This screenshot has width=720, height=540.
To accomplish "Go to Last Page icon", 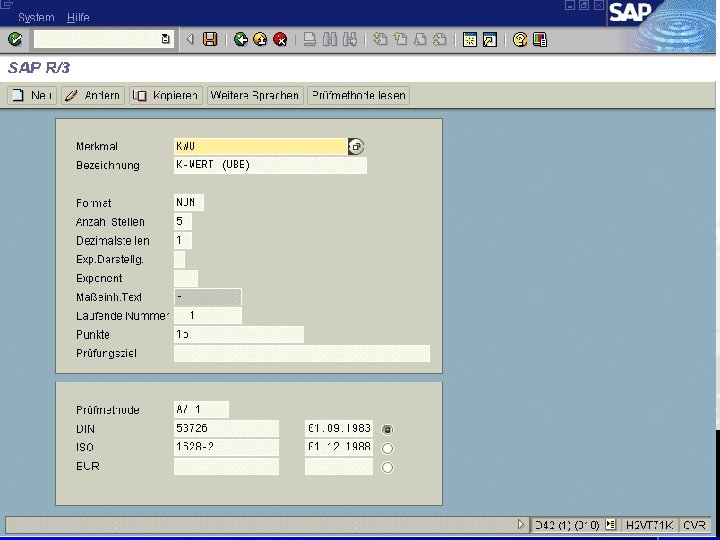I will pyautogui.click(x=440, y=39).
